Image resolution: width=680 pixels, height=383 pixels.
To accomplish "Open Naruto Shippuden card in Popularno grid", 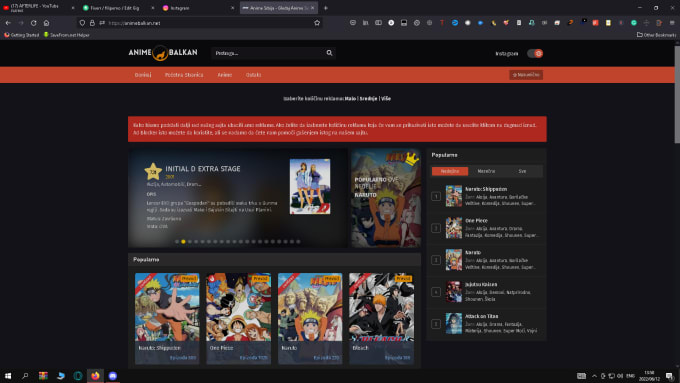I will (x=167, y=318).
